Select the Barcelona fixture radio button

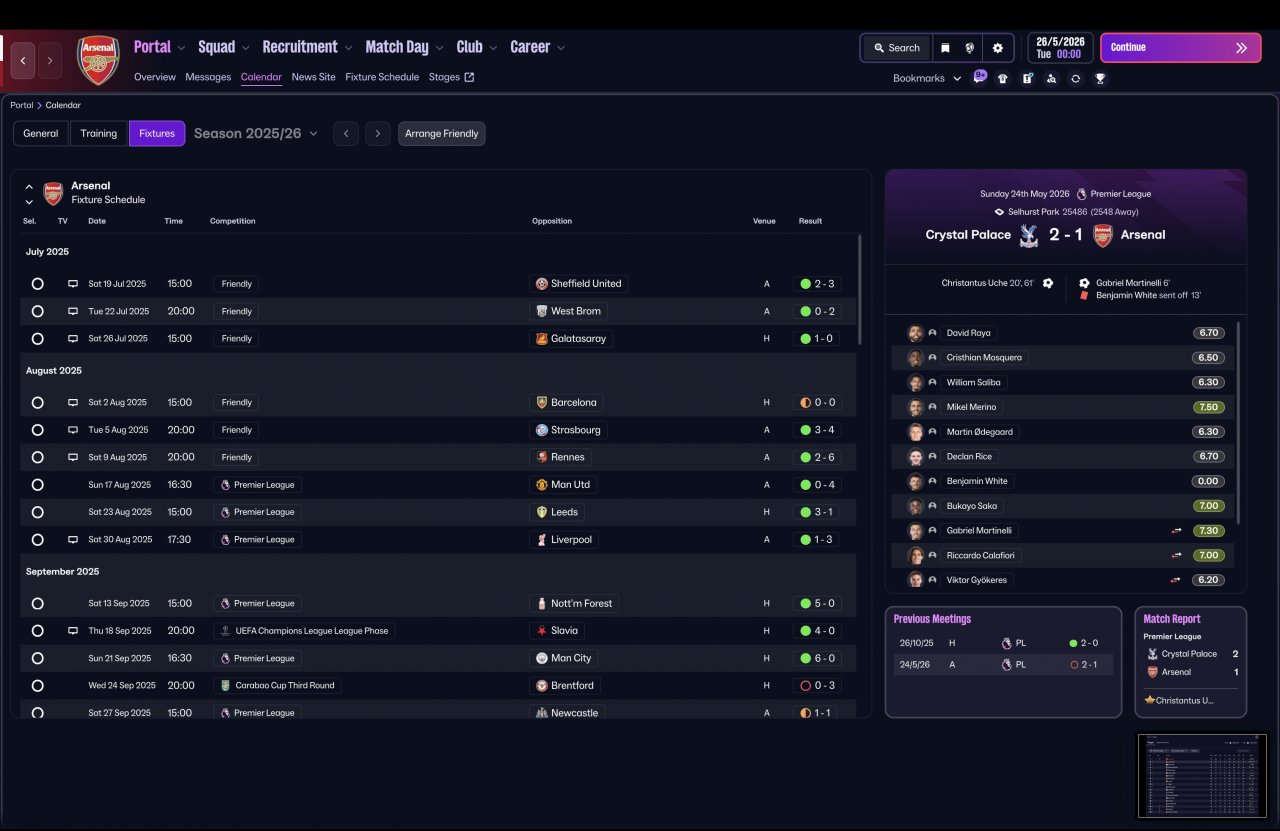click(x=37, y=403)
